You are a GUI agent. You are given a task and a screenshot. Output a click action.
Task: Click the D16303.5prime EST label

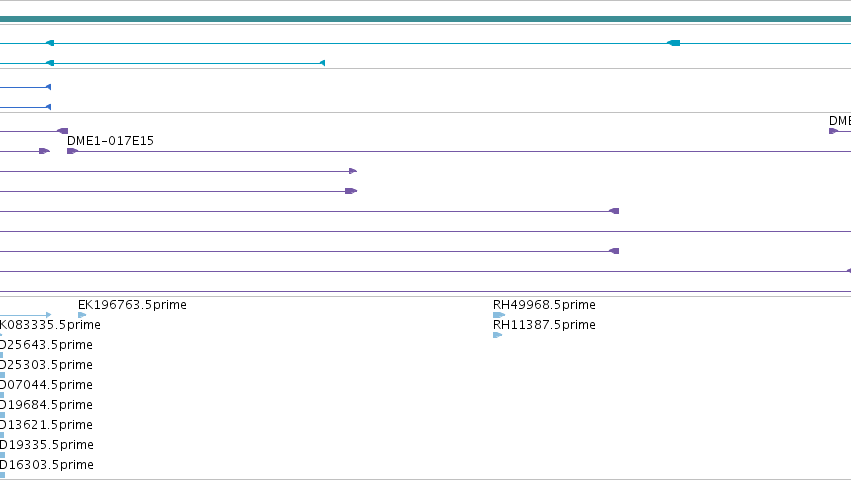[x=47, y=465]
